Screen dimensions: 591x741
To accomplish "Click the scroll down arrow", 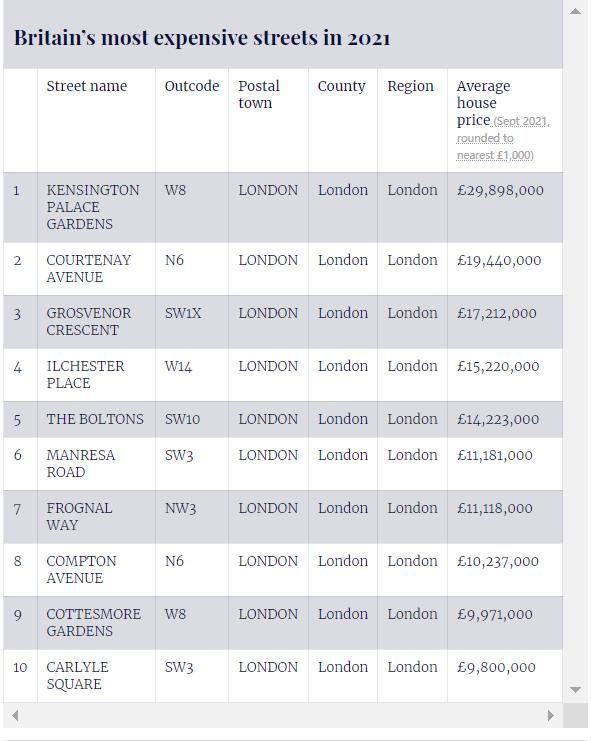I will coord(575,689).
